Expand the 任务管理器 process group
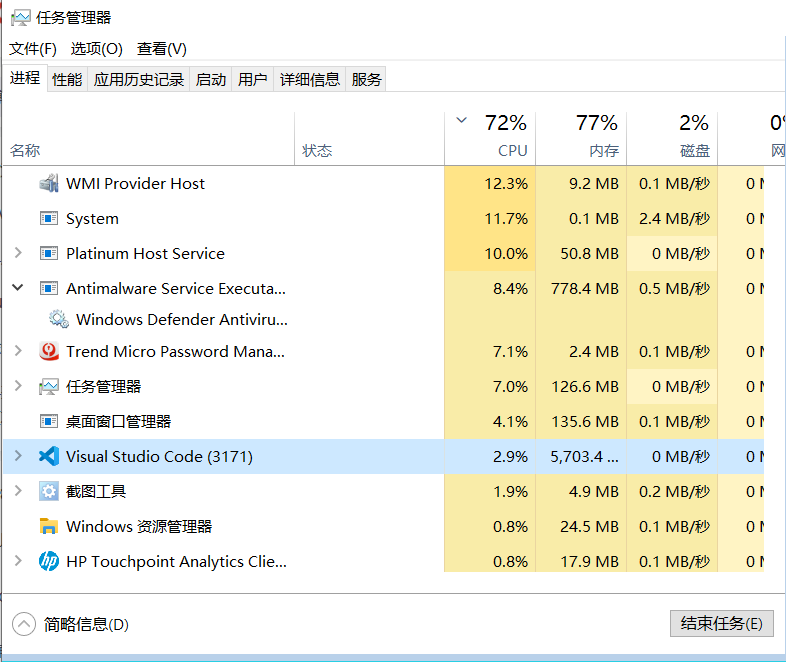786x662 pixels. click(18, 385)
